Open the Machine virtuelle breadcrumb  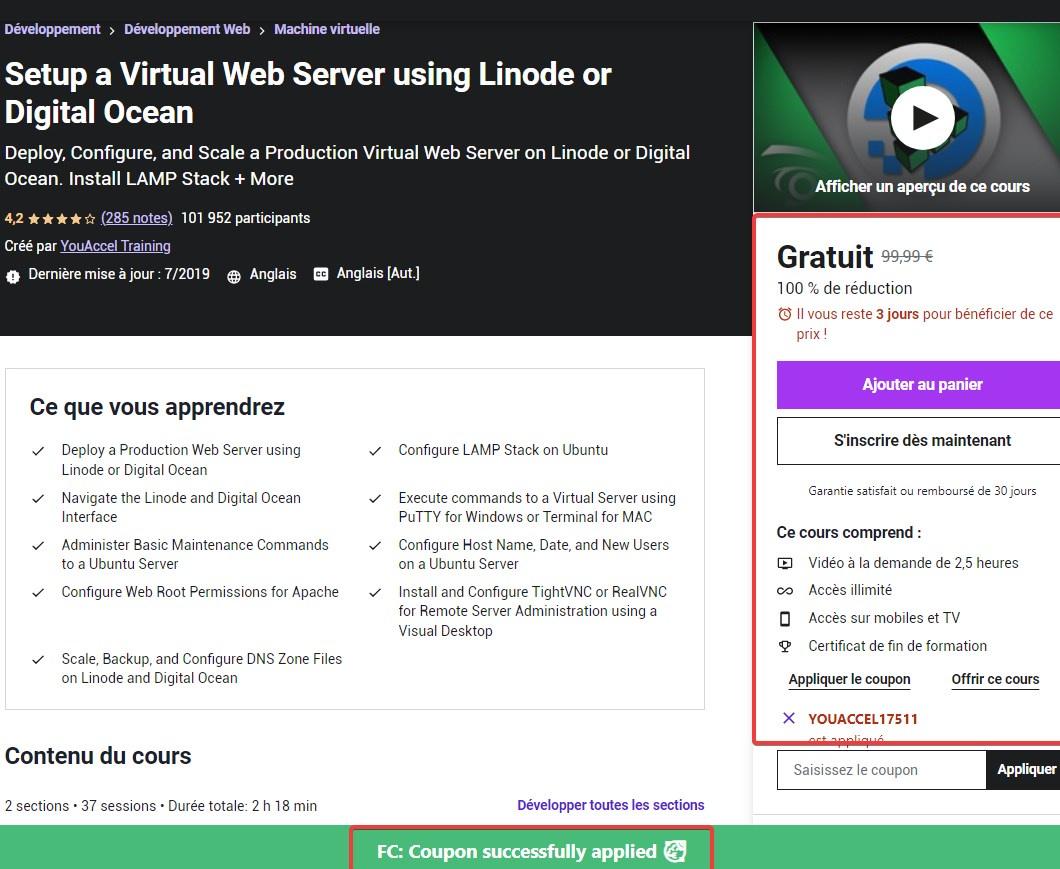tap(327, 29)
